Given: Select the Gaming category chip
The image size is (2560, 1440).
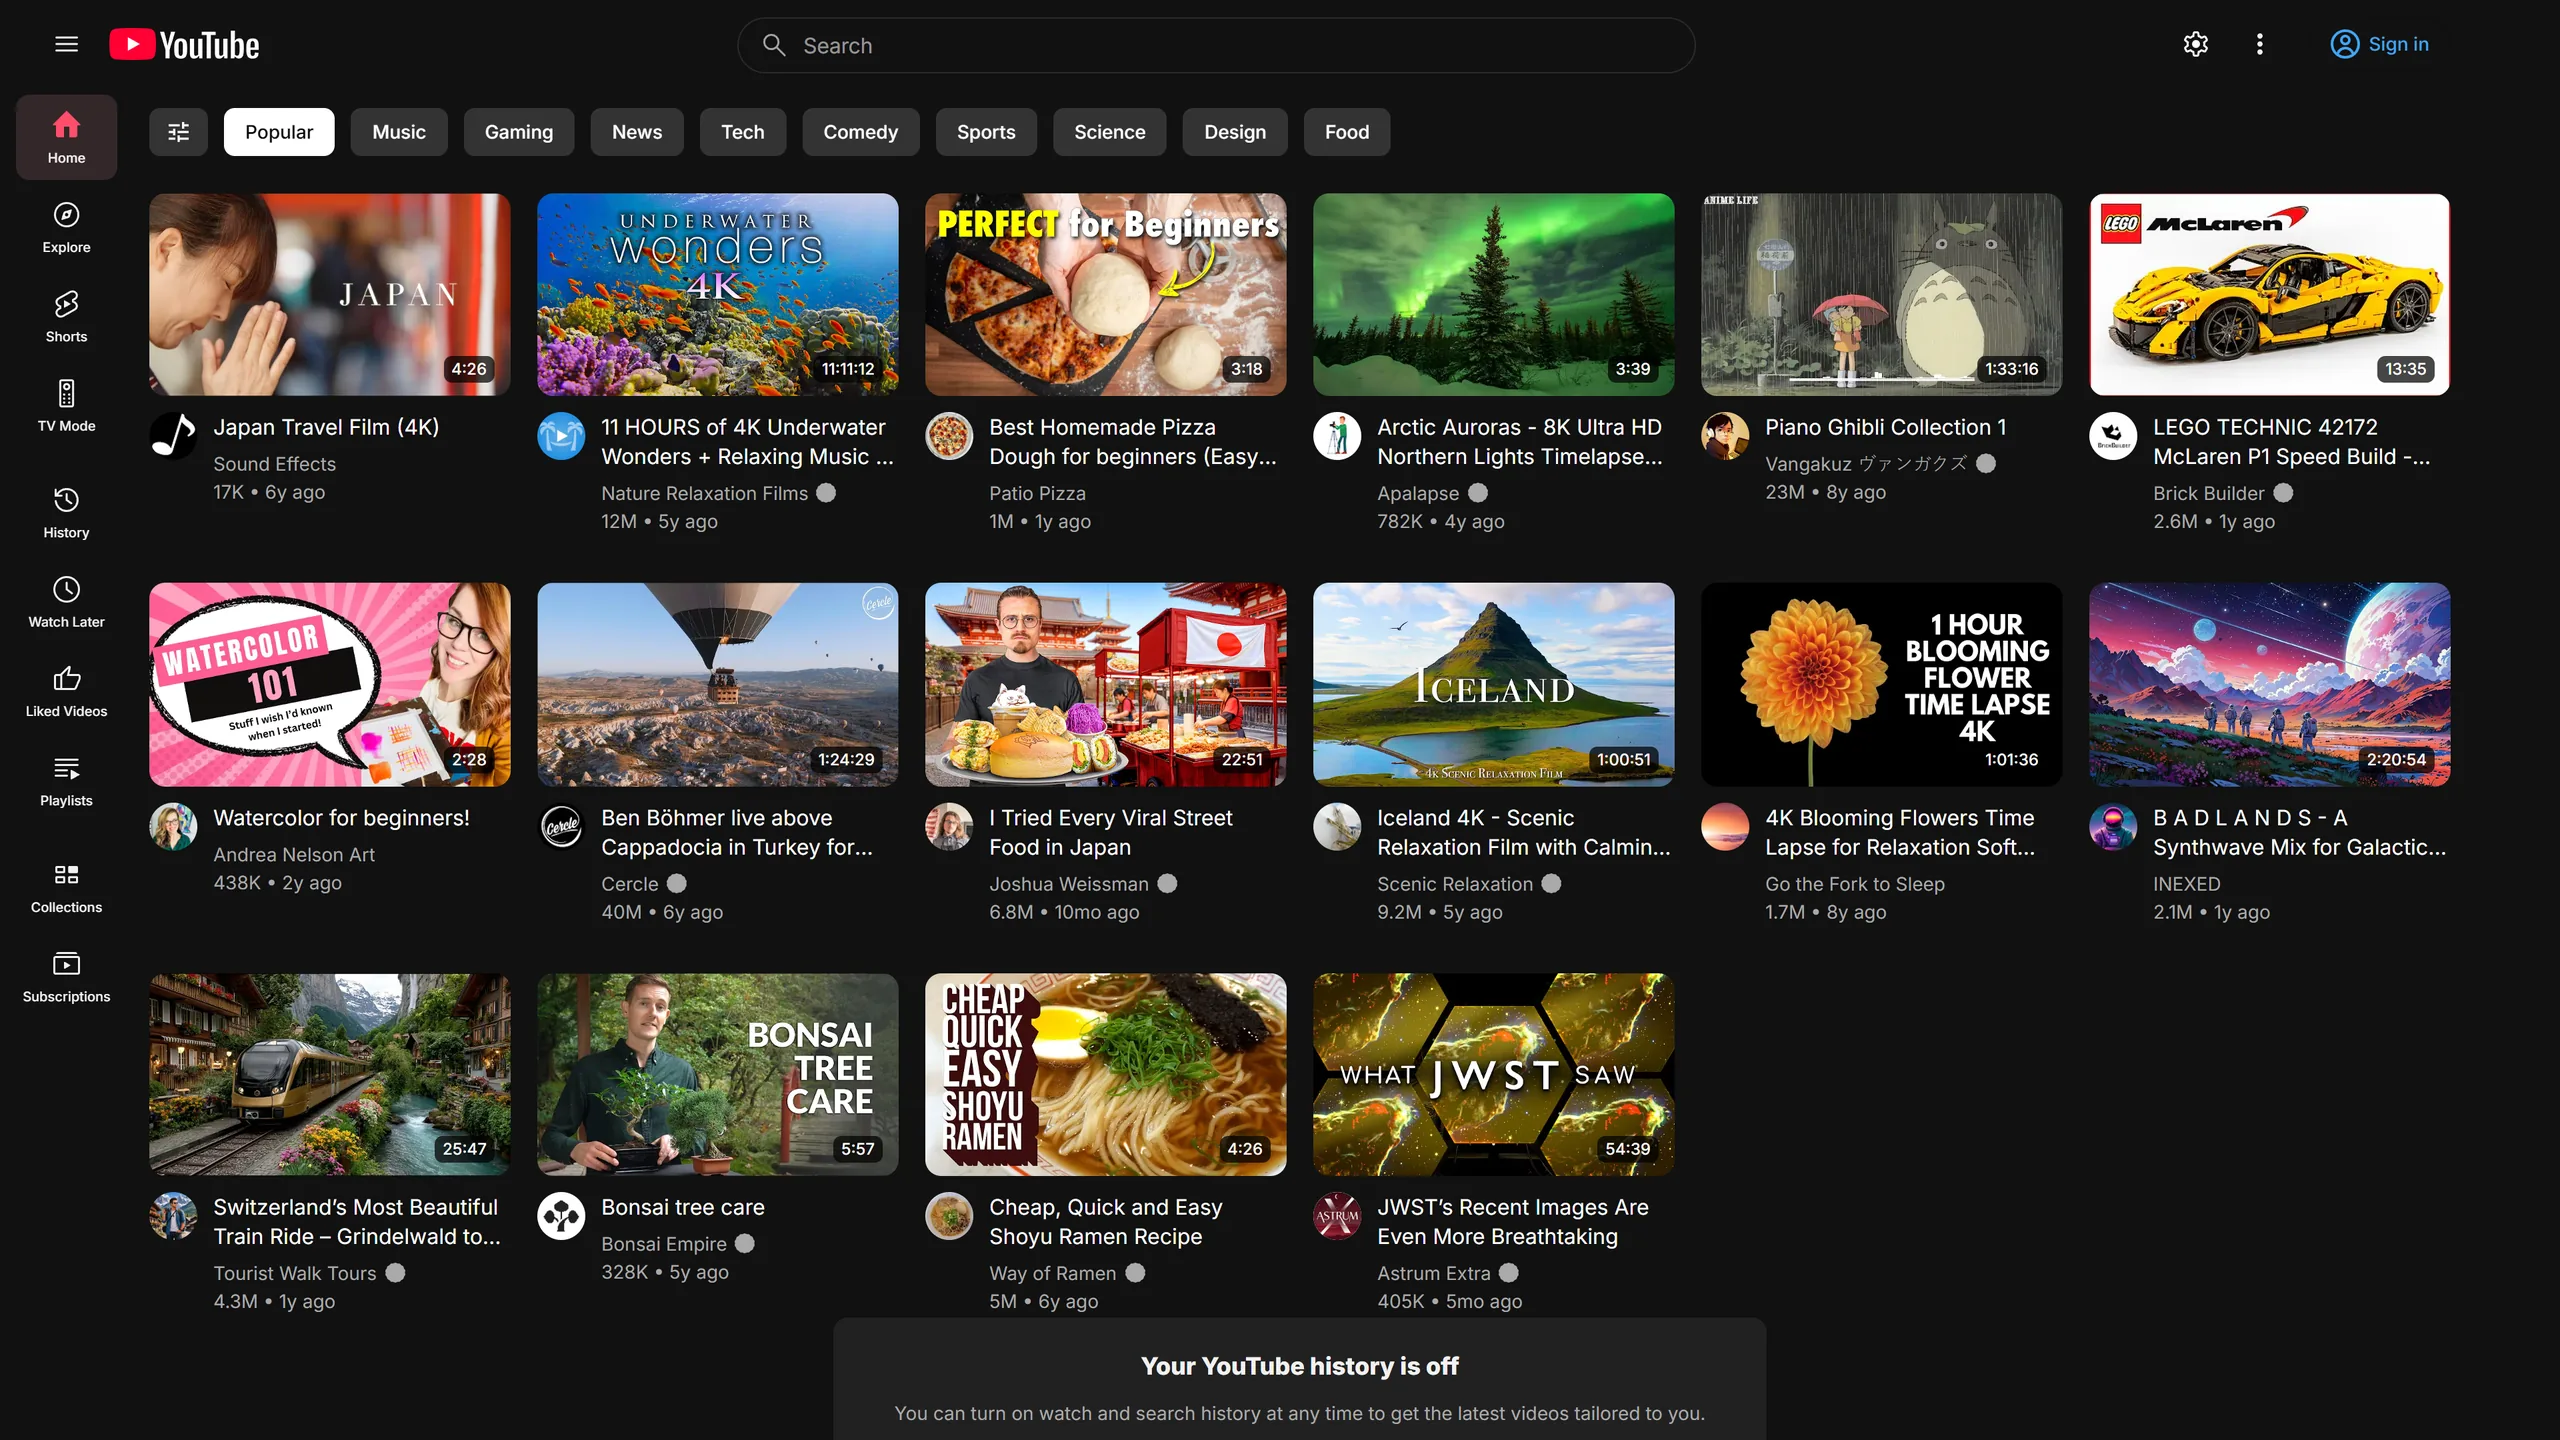Looking at the screenshot, I should coord(519,131).
